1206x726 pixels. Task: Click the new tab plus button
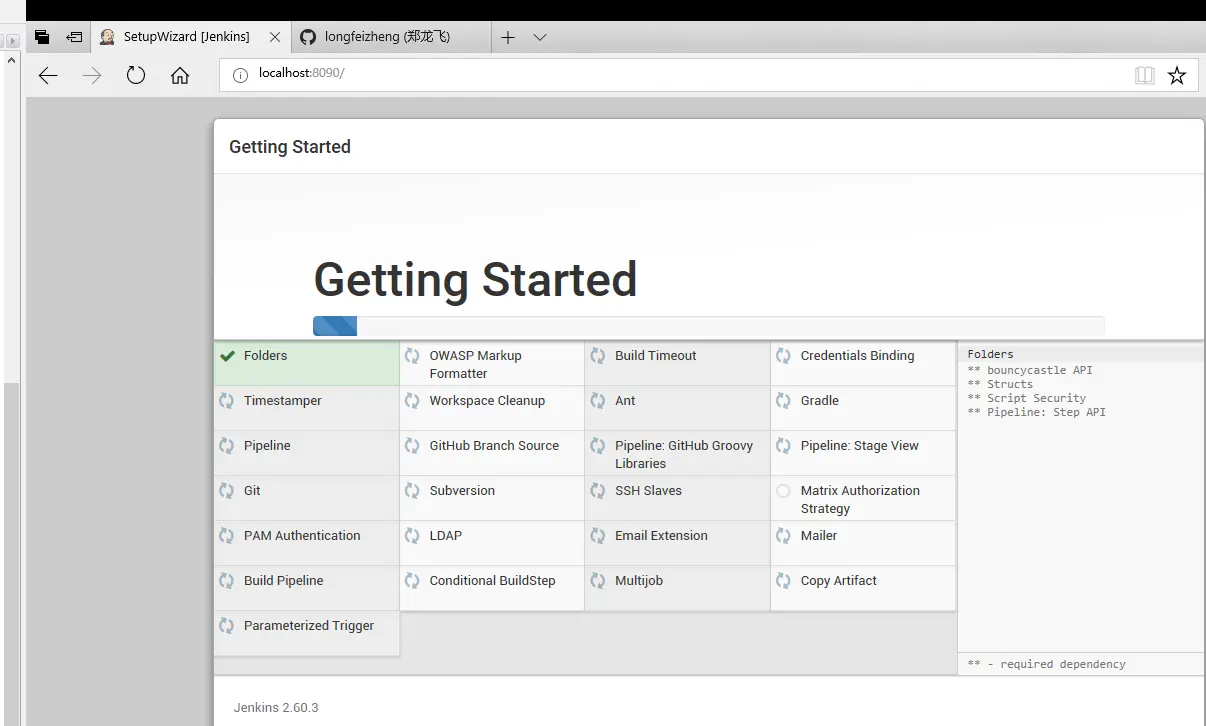508,37
